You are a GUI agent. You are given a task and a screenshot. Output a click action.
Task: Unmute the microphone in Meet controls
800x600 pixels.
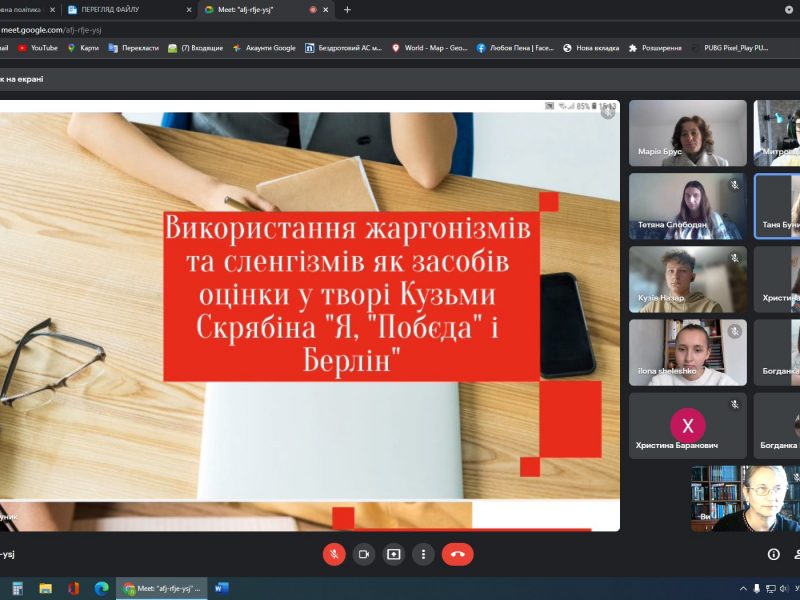[x=334, y=554]
